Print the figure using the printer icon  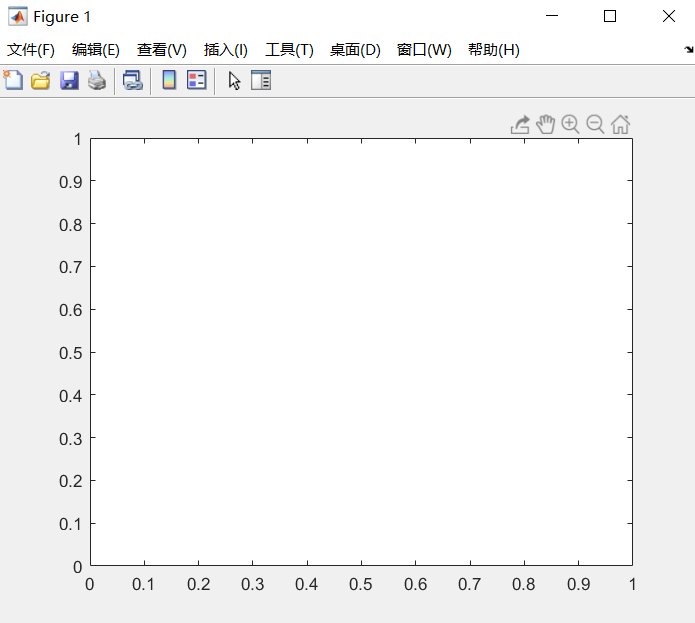[x=97, y=81]
